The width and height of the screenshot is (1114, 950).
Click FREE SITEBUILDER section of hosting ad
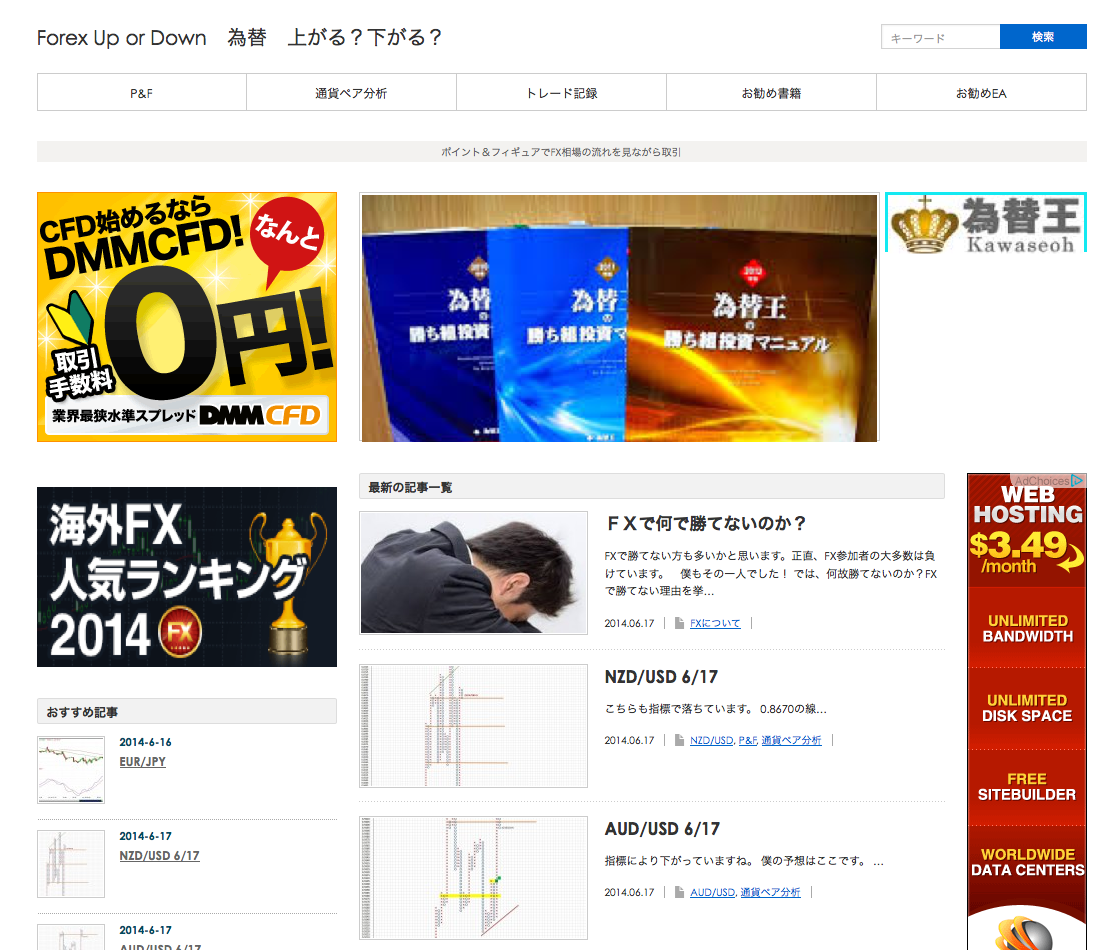click(x=1027, y=787)
